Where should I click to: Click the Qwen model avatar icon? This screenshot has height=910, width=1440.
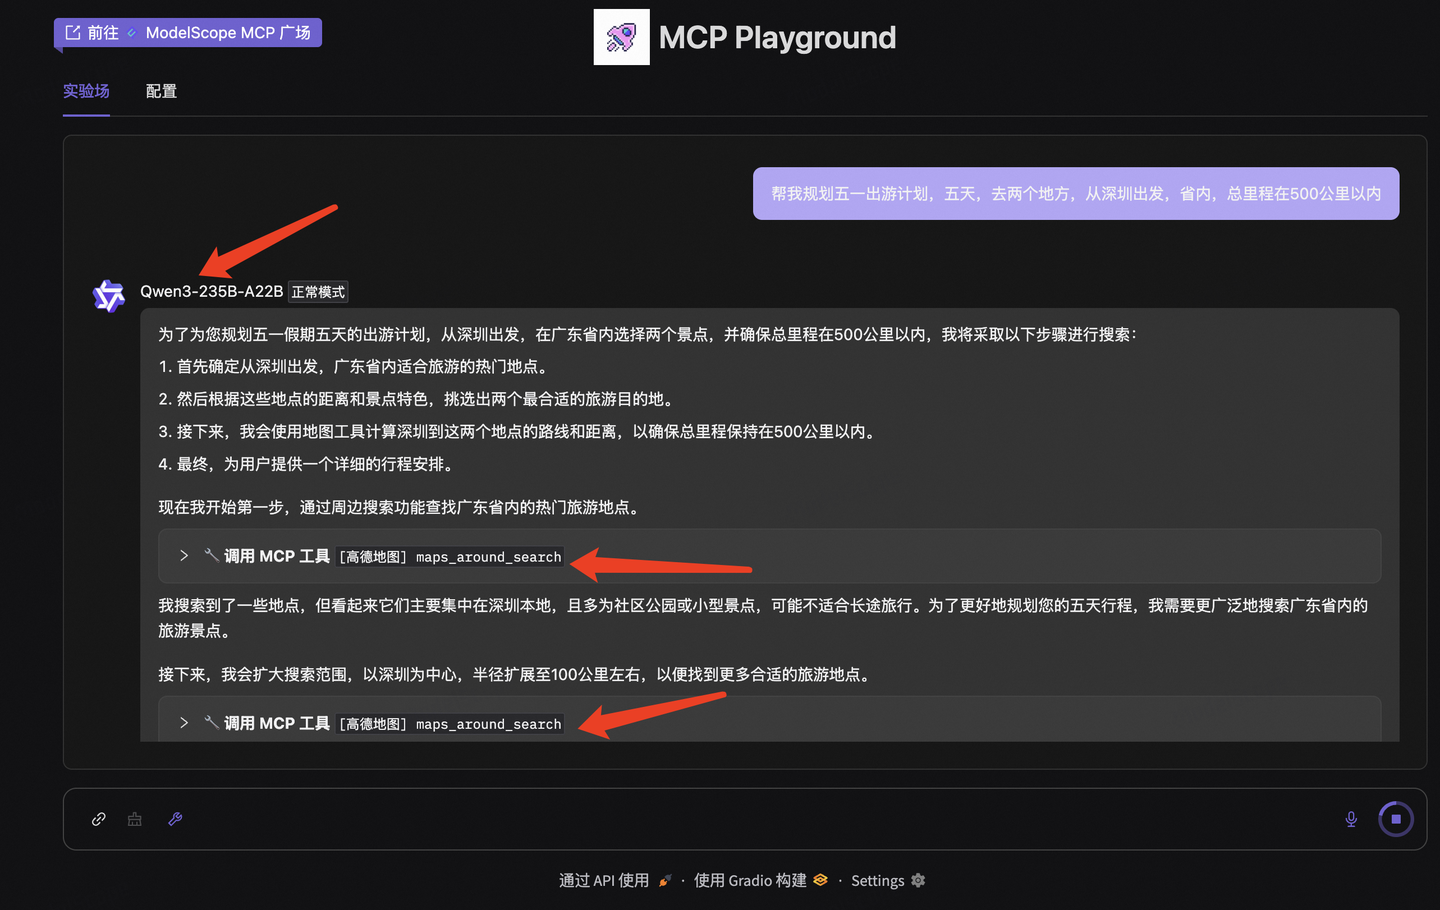tap(108, 296)
